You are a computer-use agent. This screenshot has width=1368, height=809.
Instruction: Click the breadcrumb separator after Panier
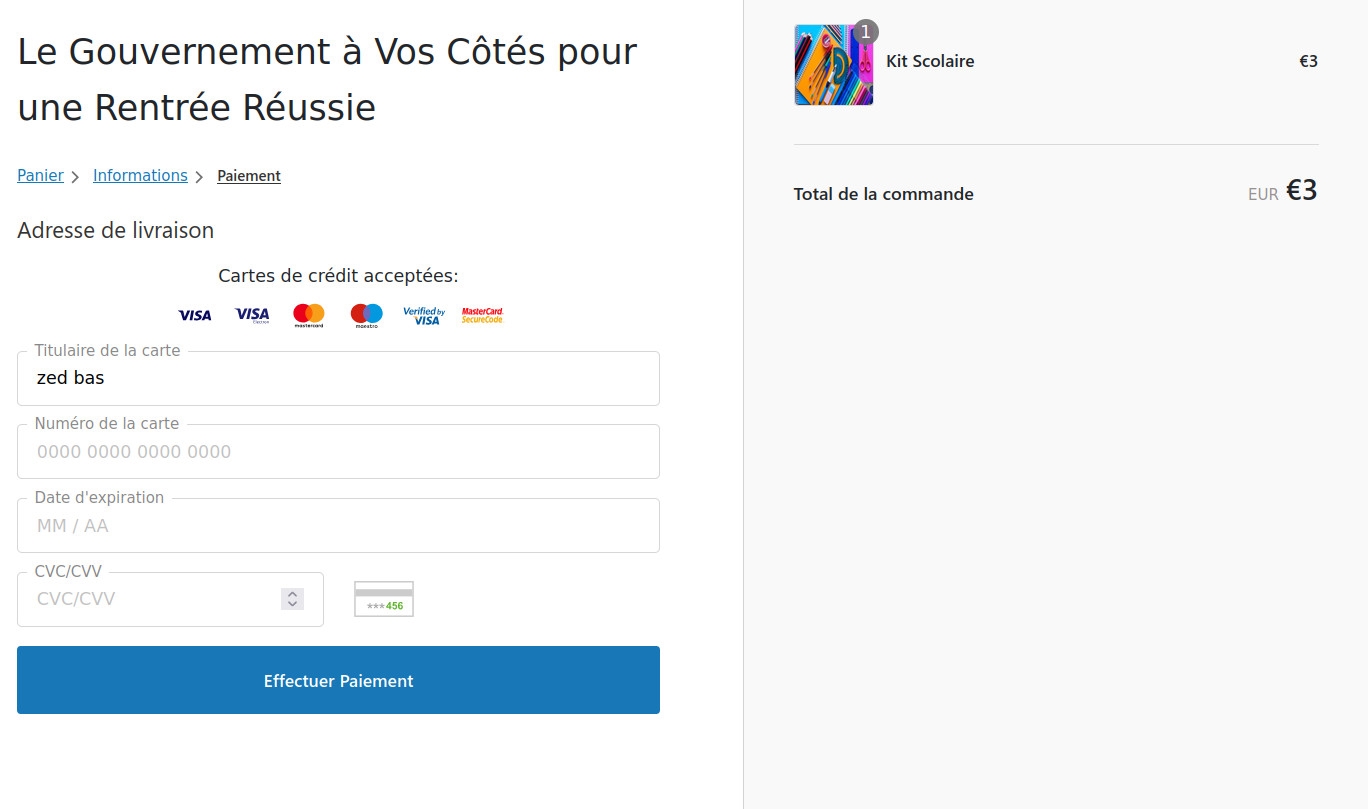click(x=76, y=175)
